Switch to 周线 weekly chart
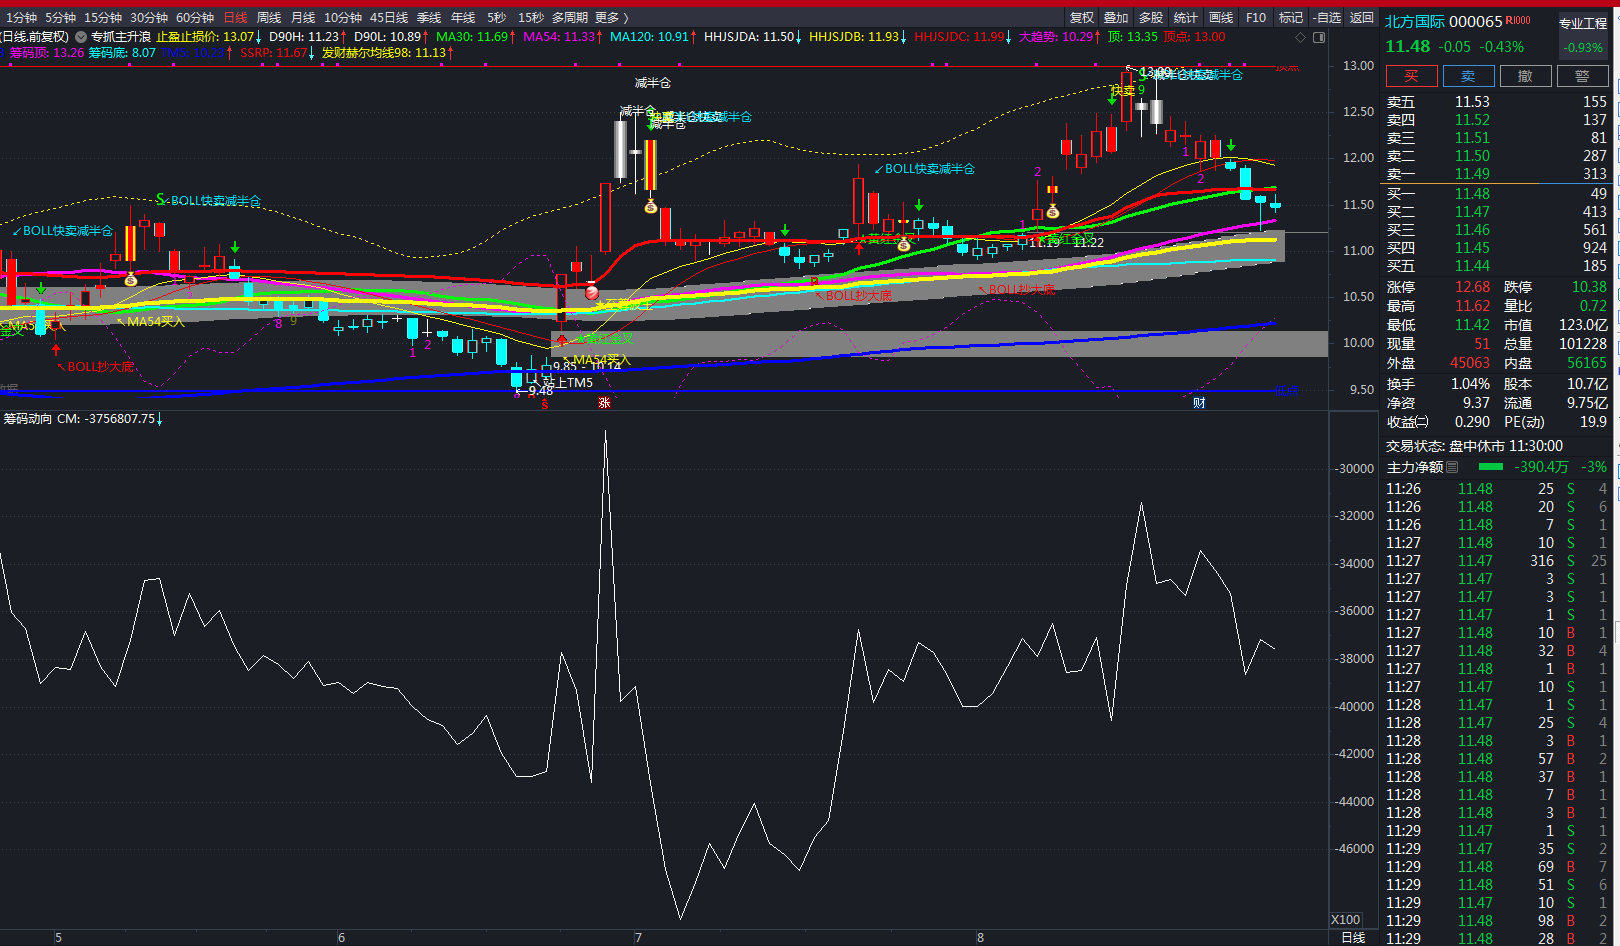 (x=269, y=18)
